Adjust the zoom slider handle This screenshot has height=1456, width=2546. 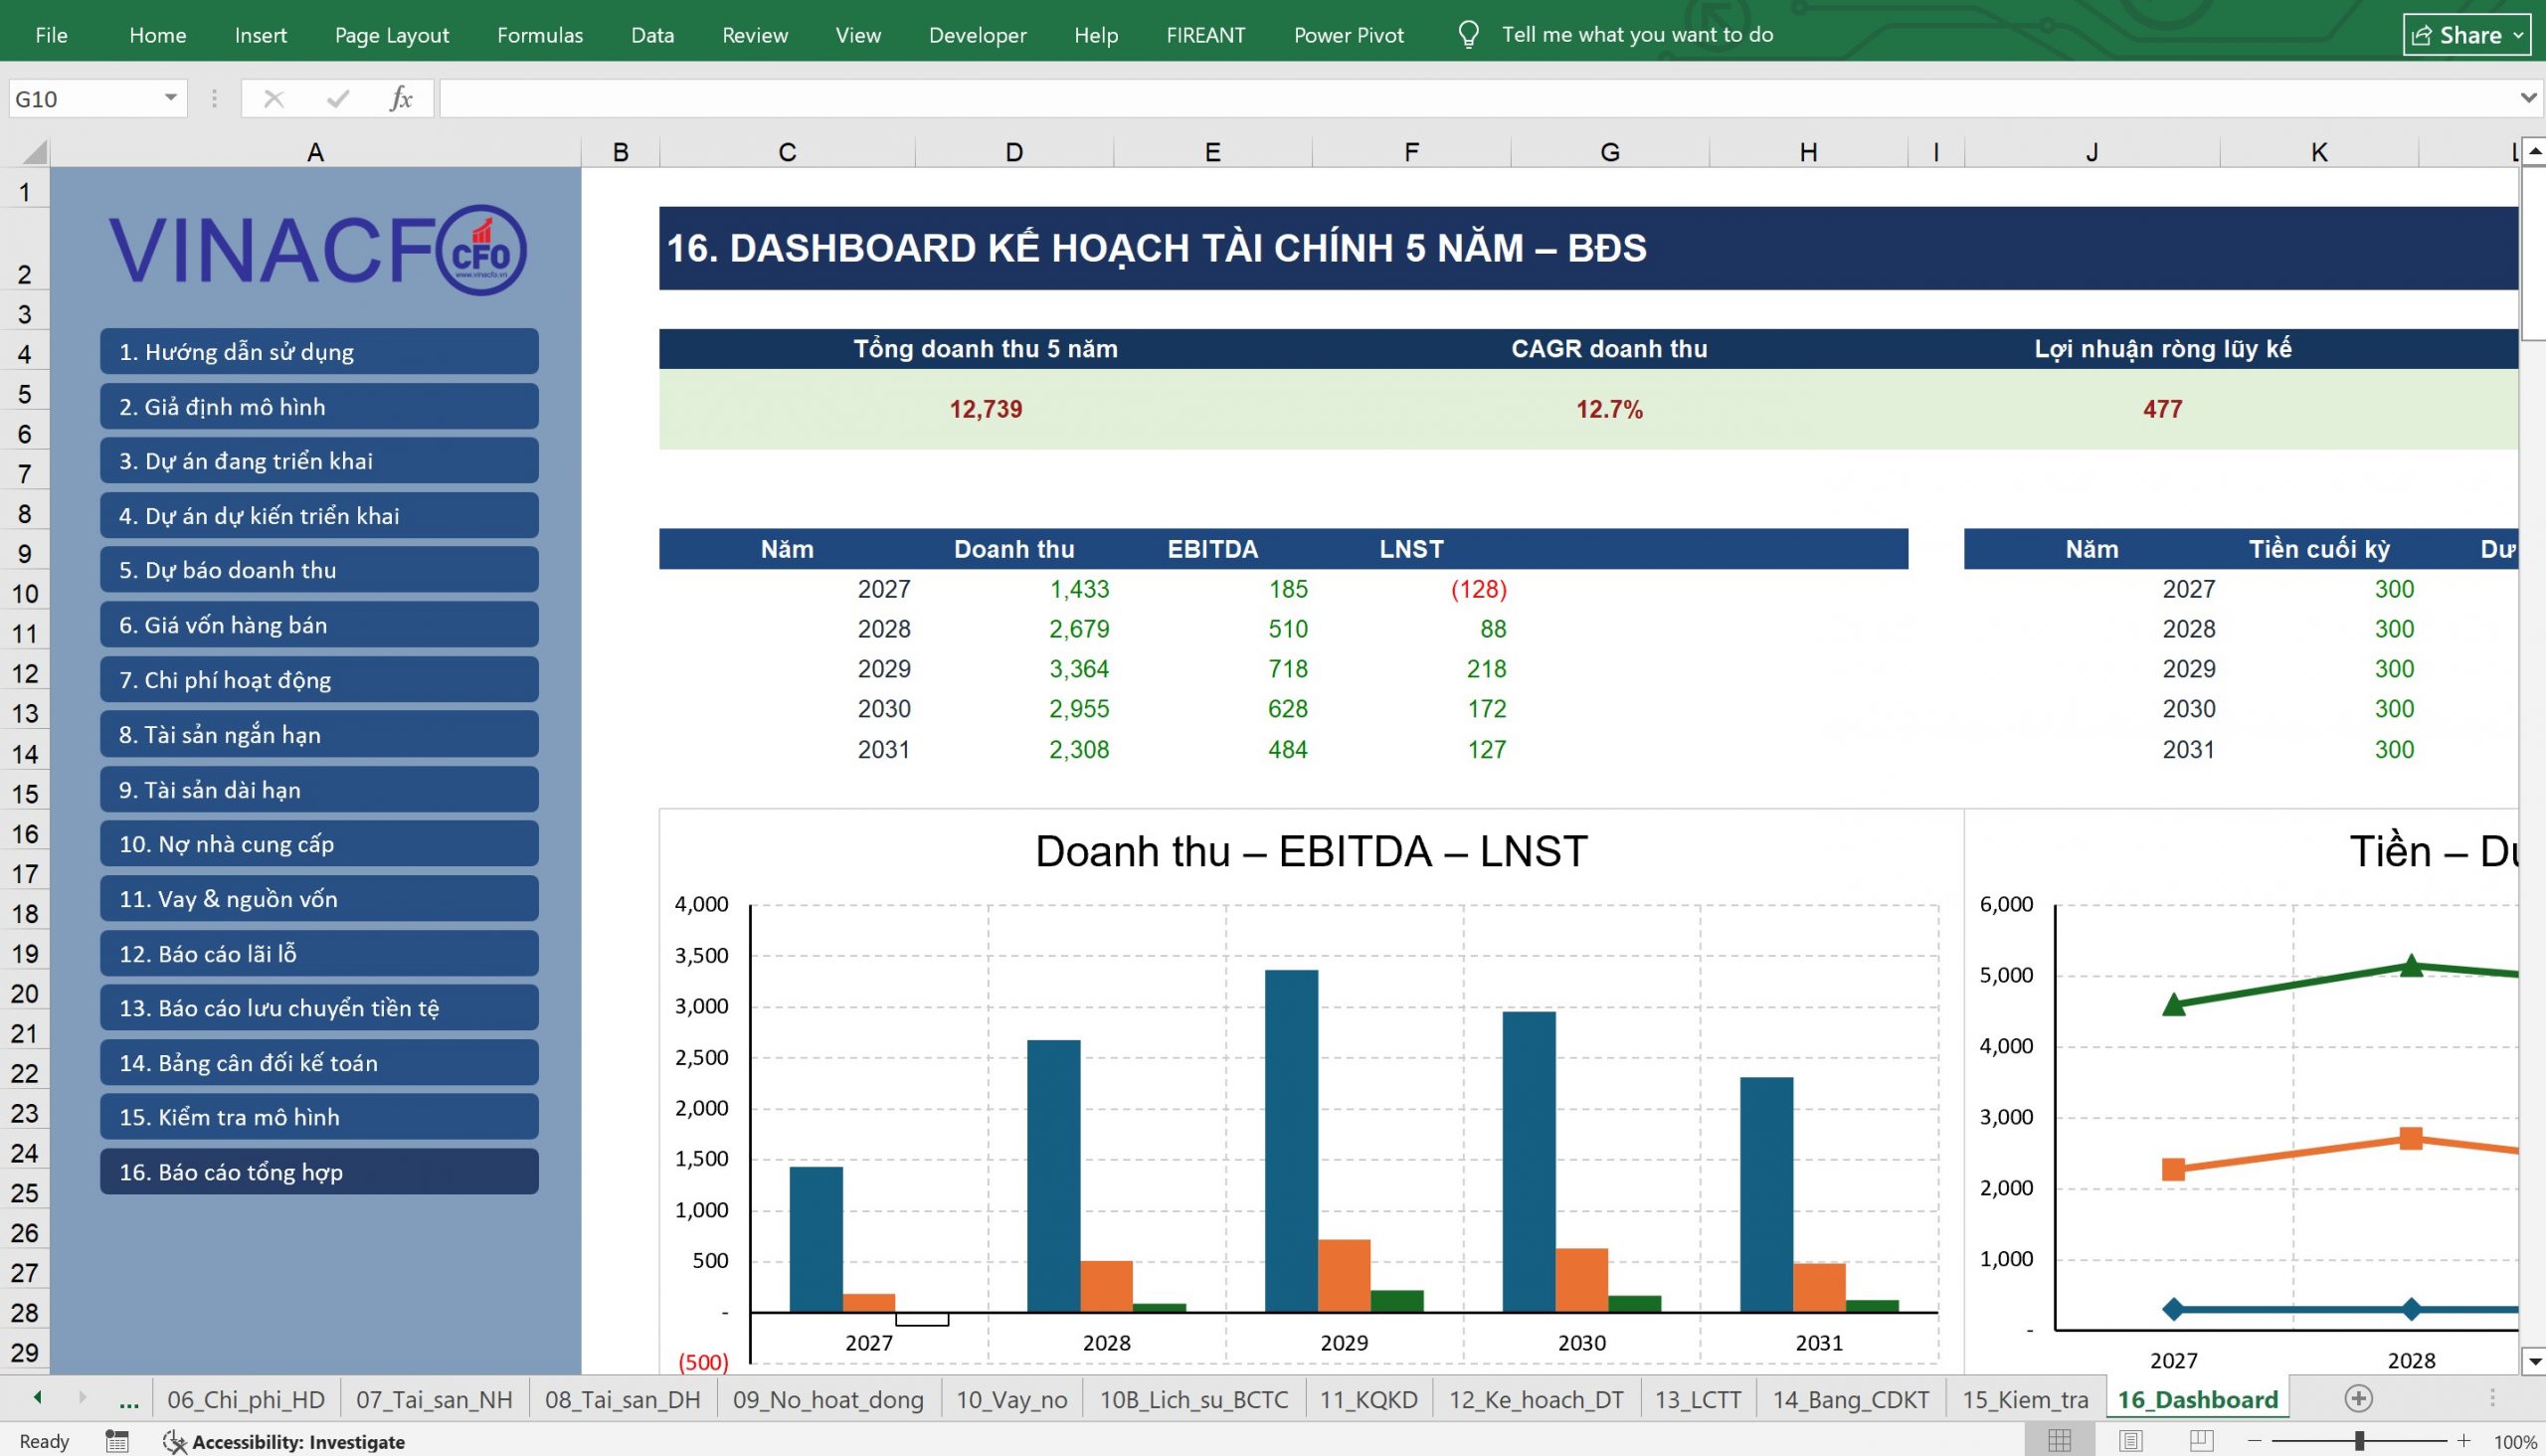2359,1441
